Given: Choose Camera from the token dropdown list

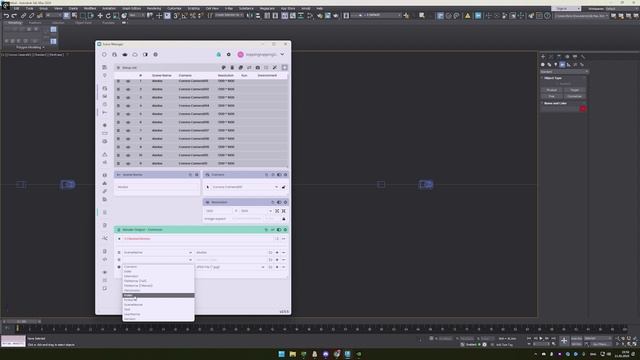Looking at the screenshot, I should coord(158,267).
